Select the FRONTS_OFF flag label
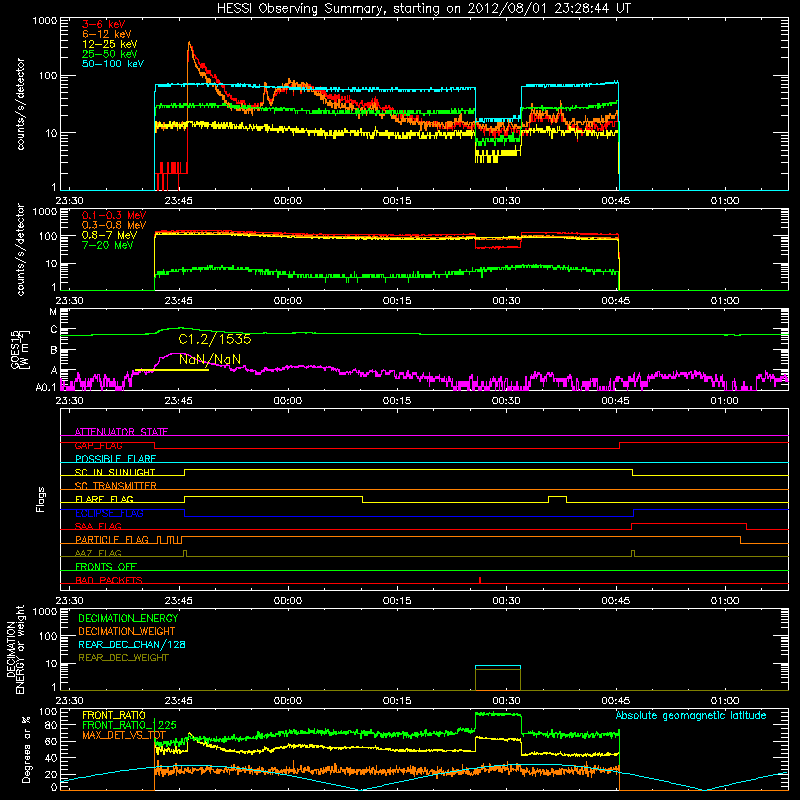Image resolution: width=800 pixels, height=800 pixels. [106, 566]
